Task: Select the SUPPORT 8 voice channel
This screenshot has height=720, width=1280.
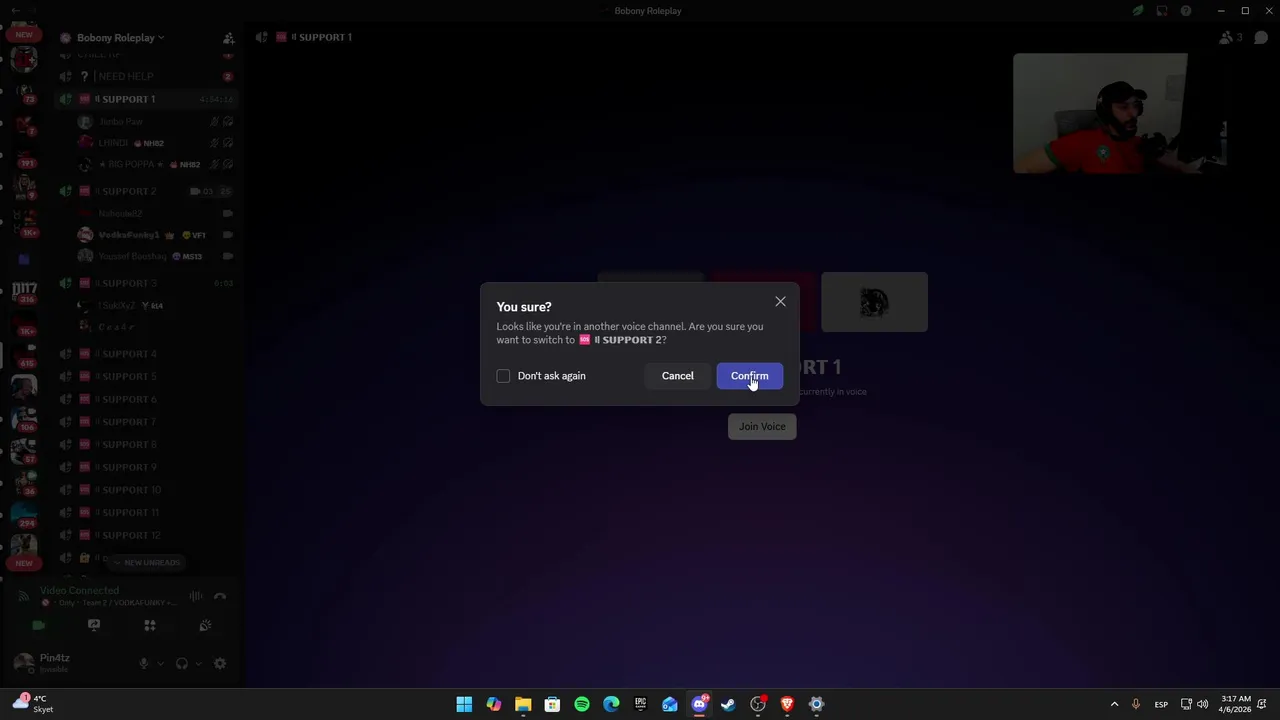Action: [x=146, y=445]
